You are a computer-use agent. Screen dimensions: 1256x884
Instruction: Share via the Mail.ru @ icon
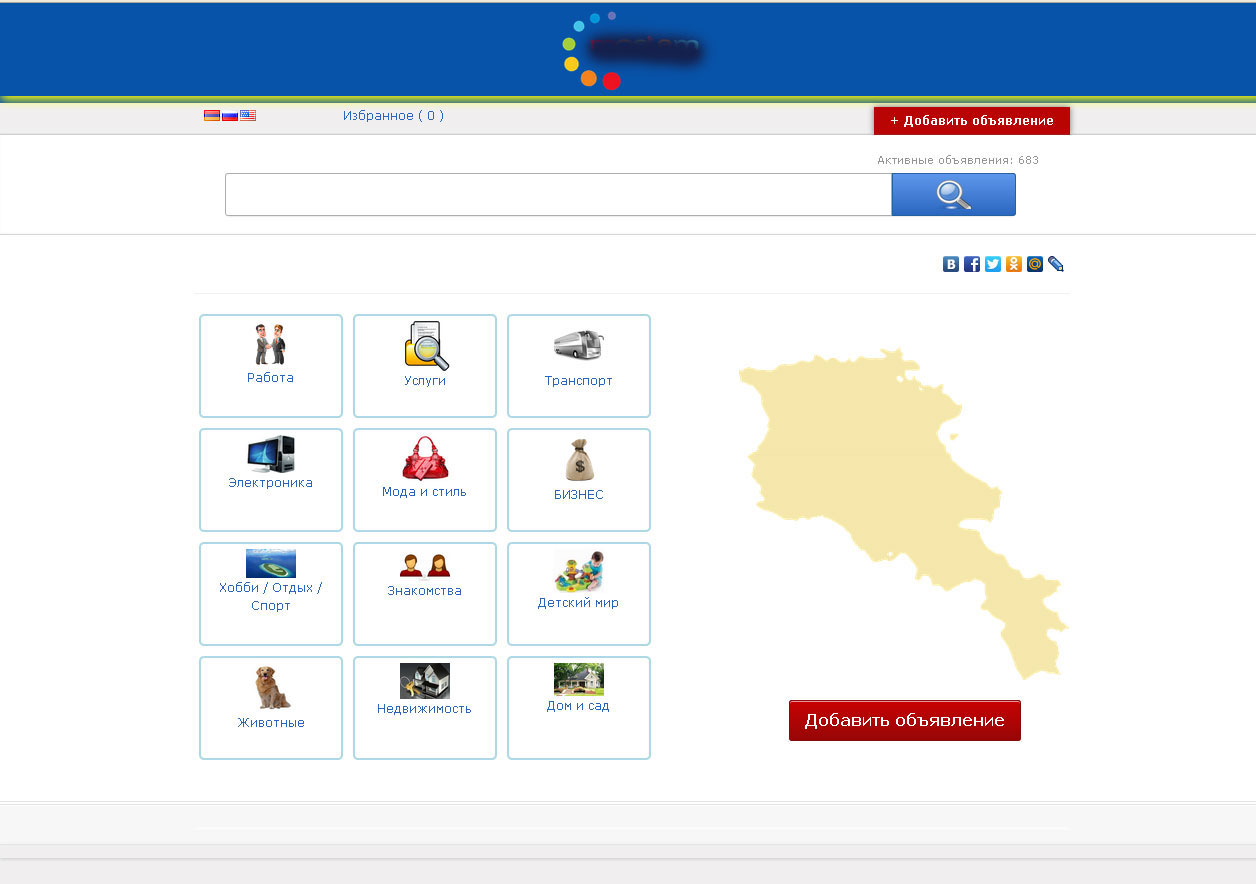(x=1035, y=264)
